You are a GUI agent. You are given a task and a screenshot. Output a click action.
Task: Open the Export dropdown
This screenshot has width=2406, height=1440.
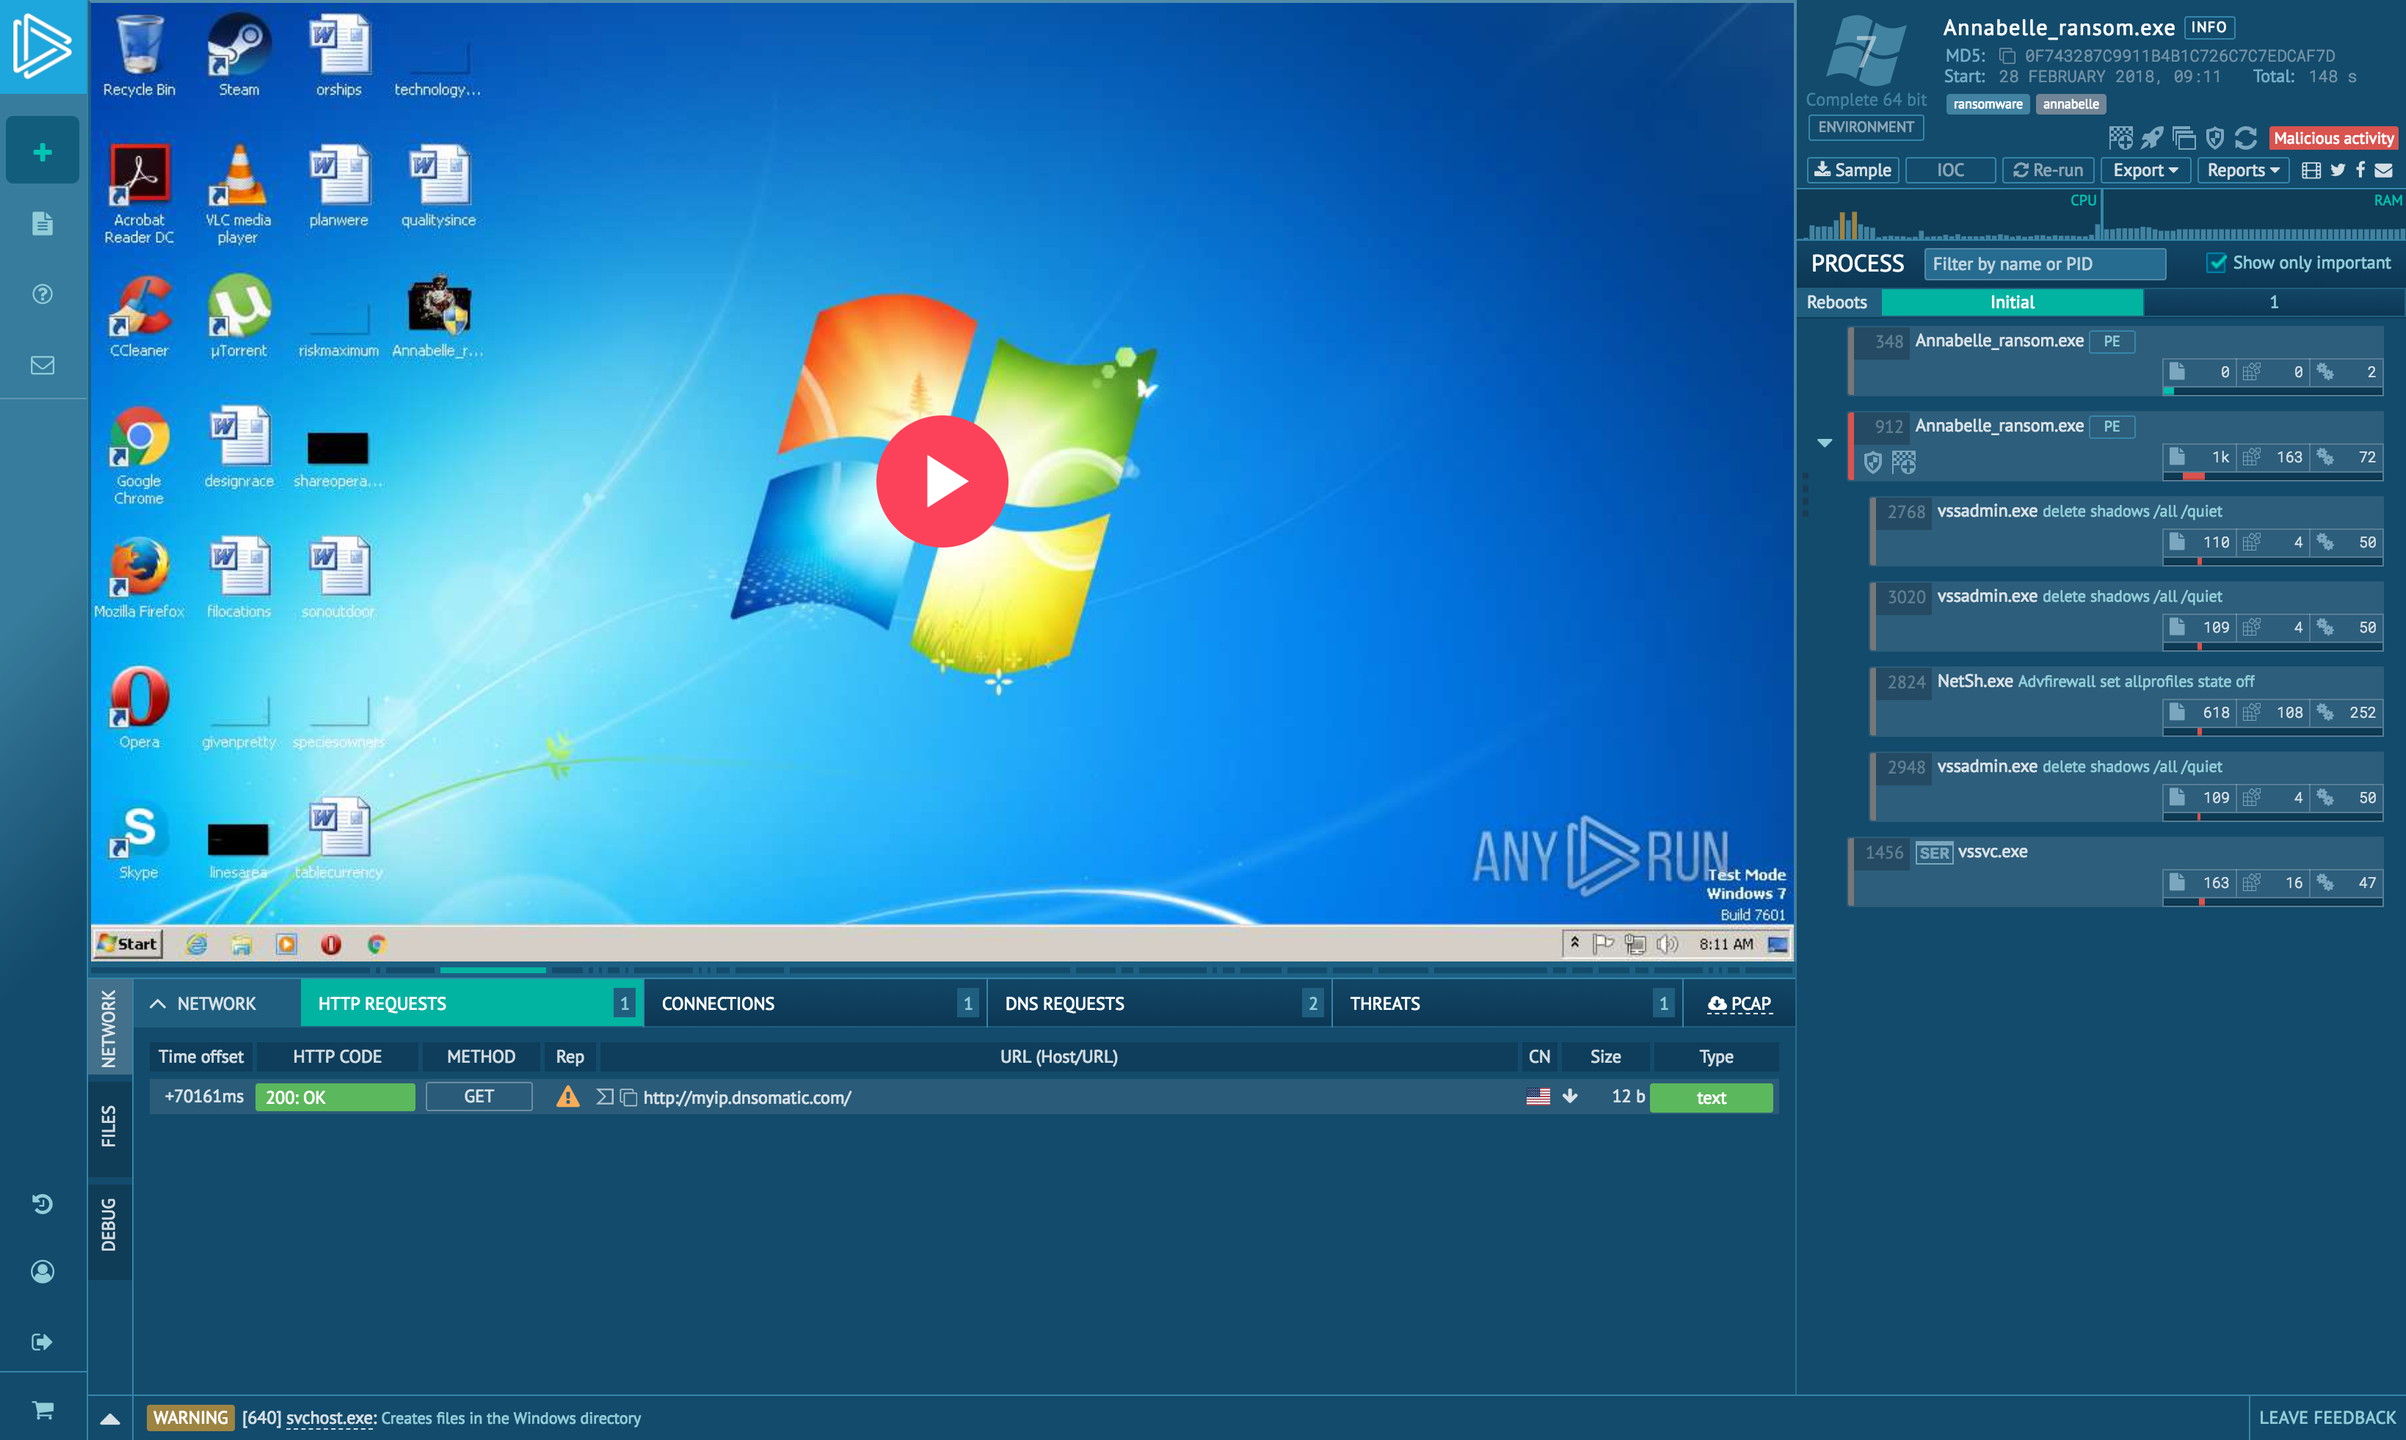click(x=2145, y=170)
